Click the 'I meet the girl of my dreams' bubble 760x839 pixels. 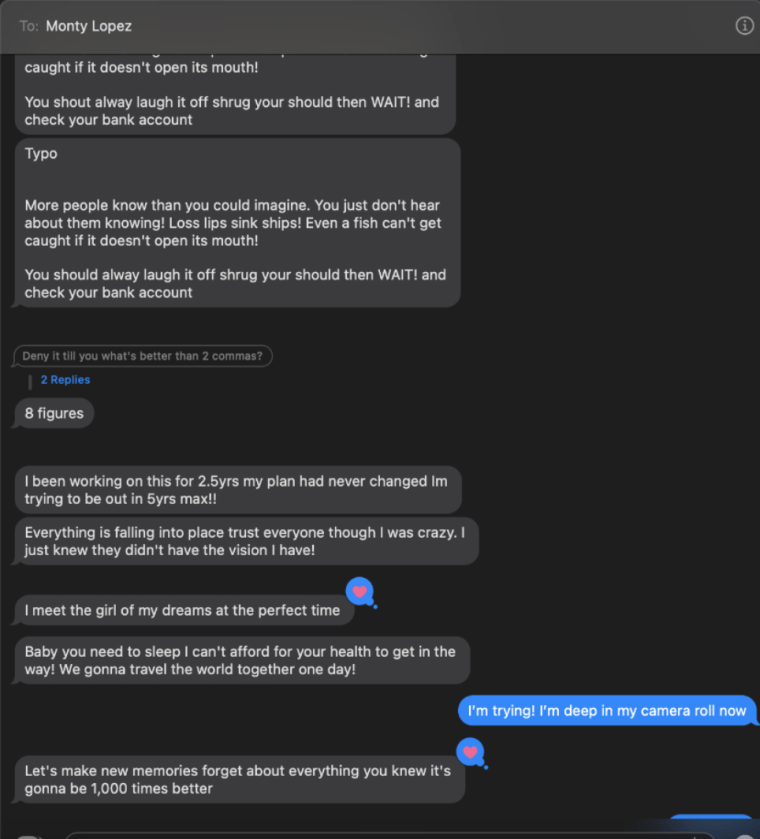184,611
